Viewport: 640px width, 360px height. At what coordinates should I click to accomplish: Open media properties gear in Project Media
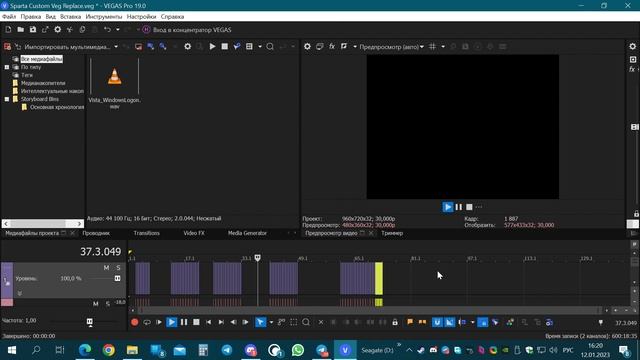click(187, 47)
